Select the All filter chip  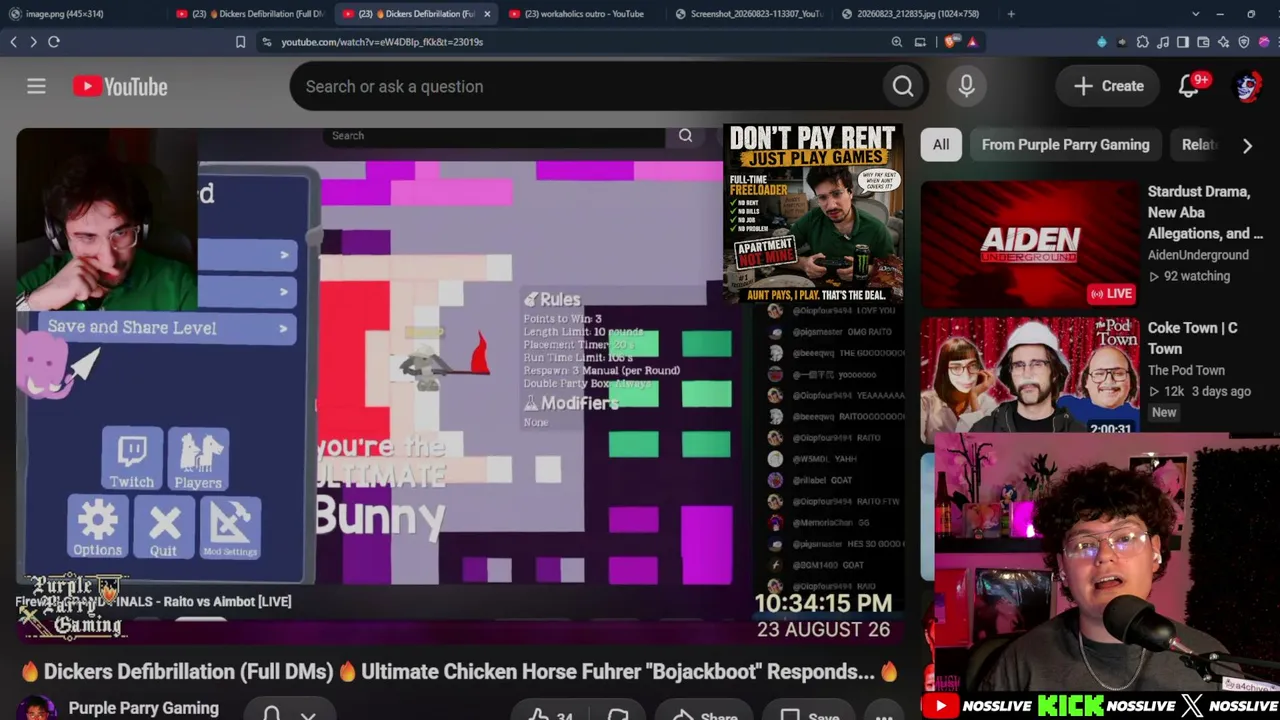pos(941,145)
